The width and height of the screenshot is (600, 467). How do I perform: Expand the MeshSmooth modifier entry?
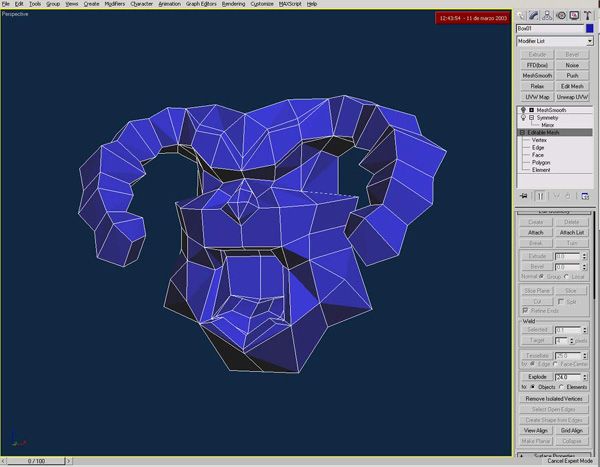(532, 110)
